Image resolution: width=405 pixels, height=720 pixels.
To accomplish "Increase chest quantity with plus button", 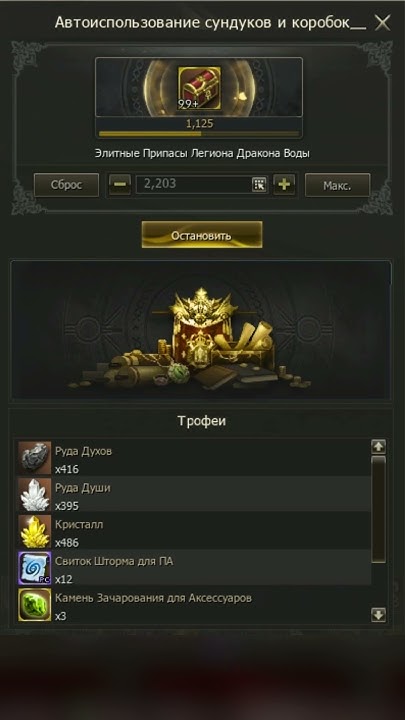I will click(284, 185).
